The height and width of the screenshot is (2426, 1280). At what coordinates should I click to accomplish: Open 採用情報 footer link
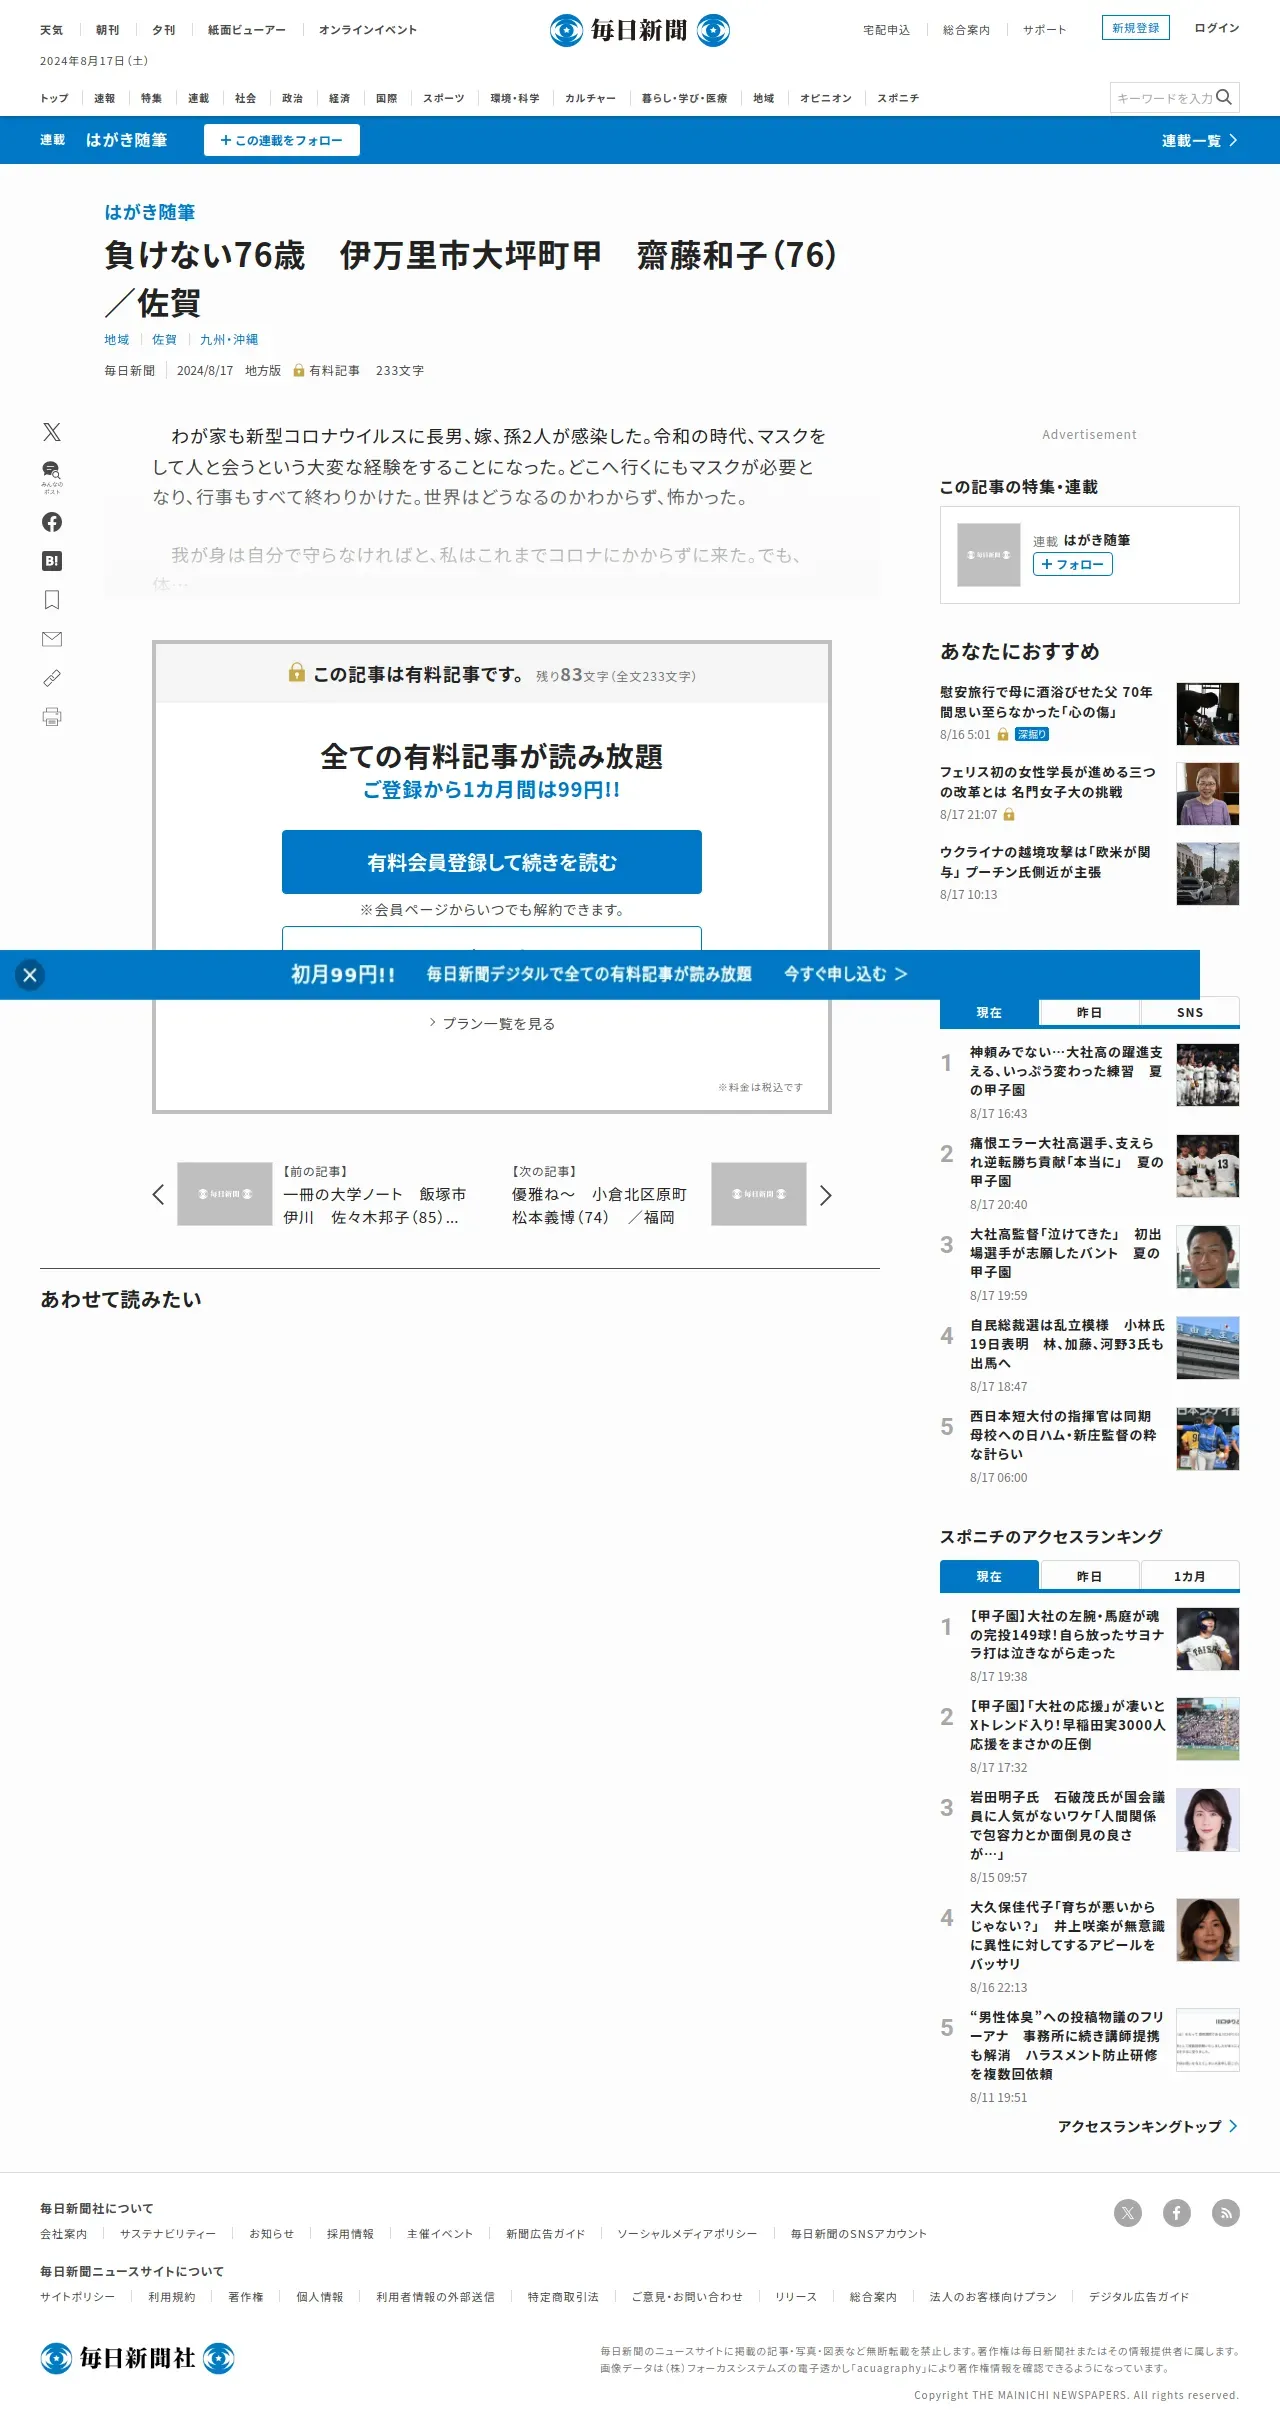(x=350, y=2234)
